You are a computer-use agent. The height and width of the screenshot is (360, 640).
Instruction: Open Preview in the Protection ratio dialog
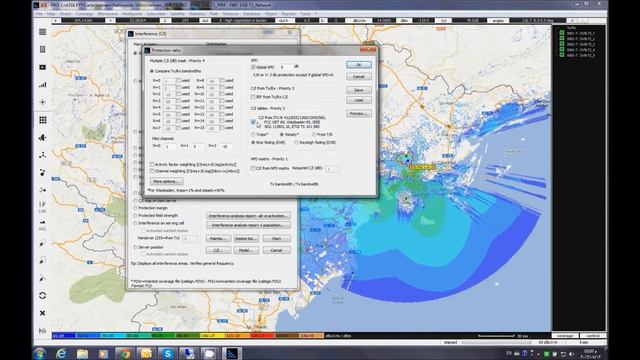(x=358, y=113)
